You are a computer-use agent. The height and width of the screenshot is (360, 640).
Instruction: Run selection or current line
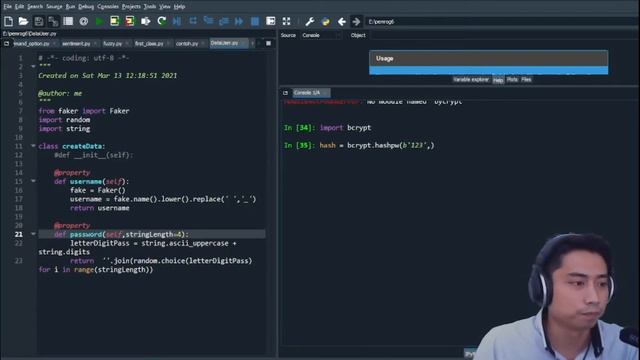click(145, 21)
